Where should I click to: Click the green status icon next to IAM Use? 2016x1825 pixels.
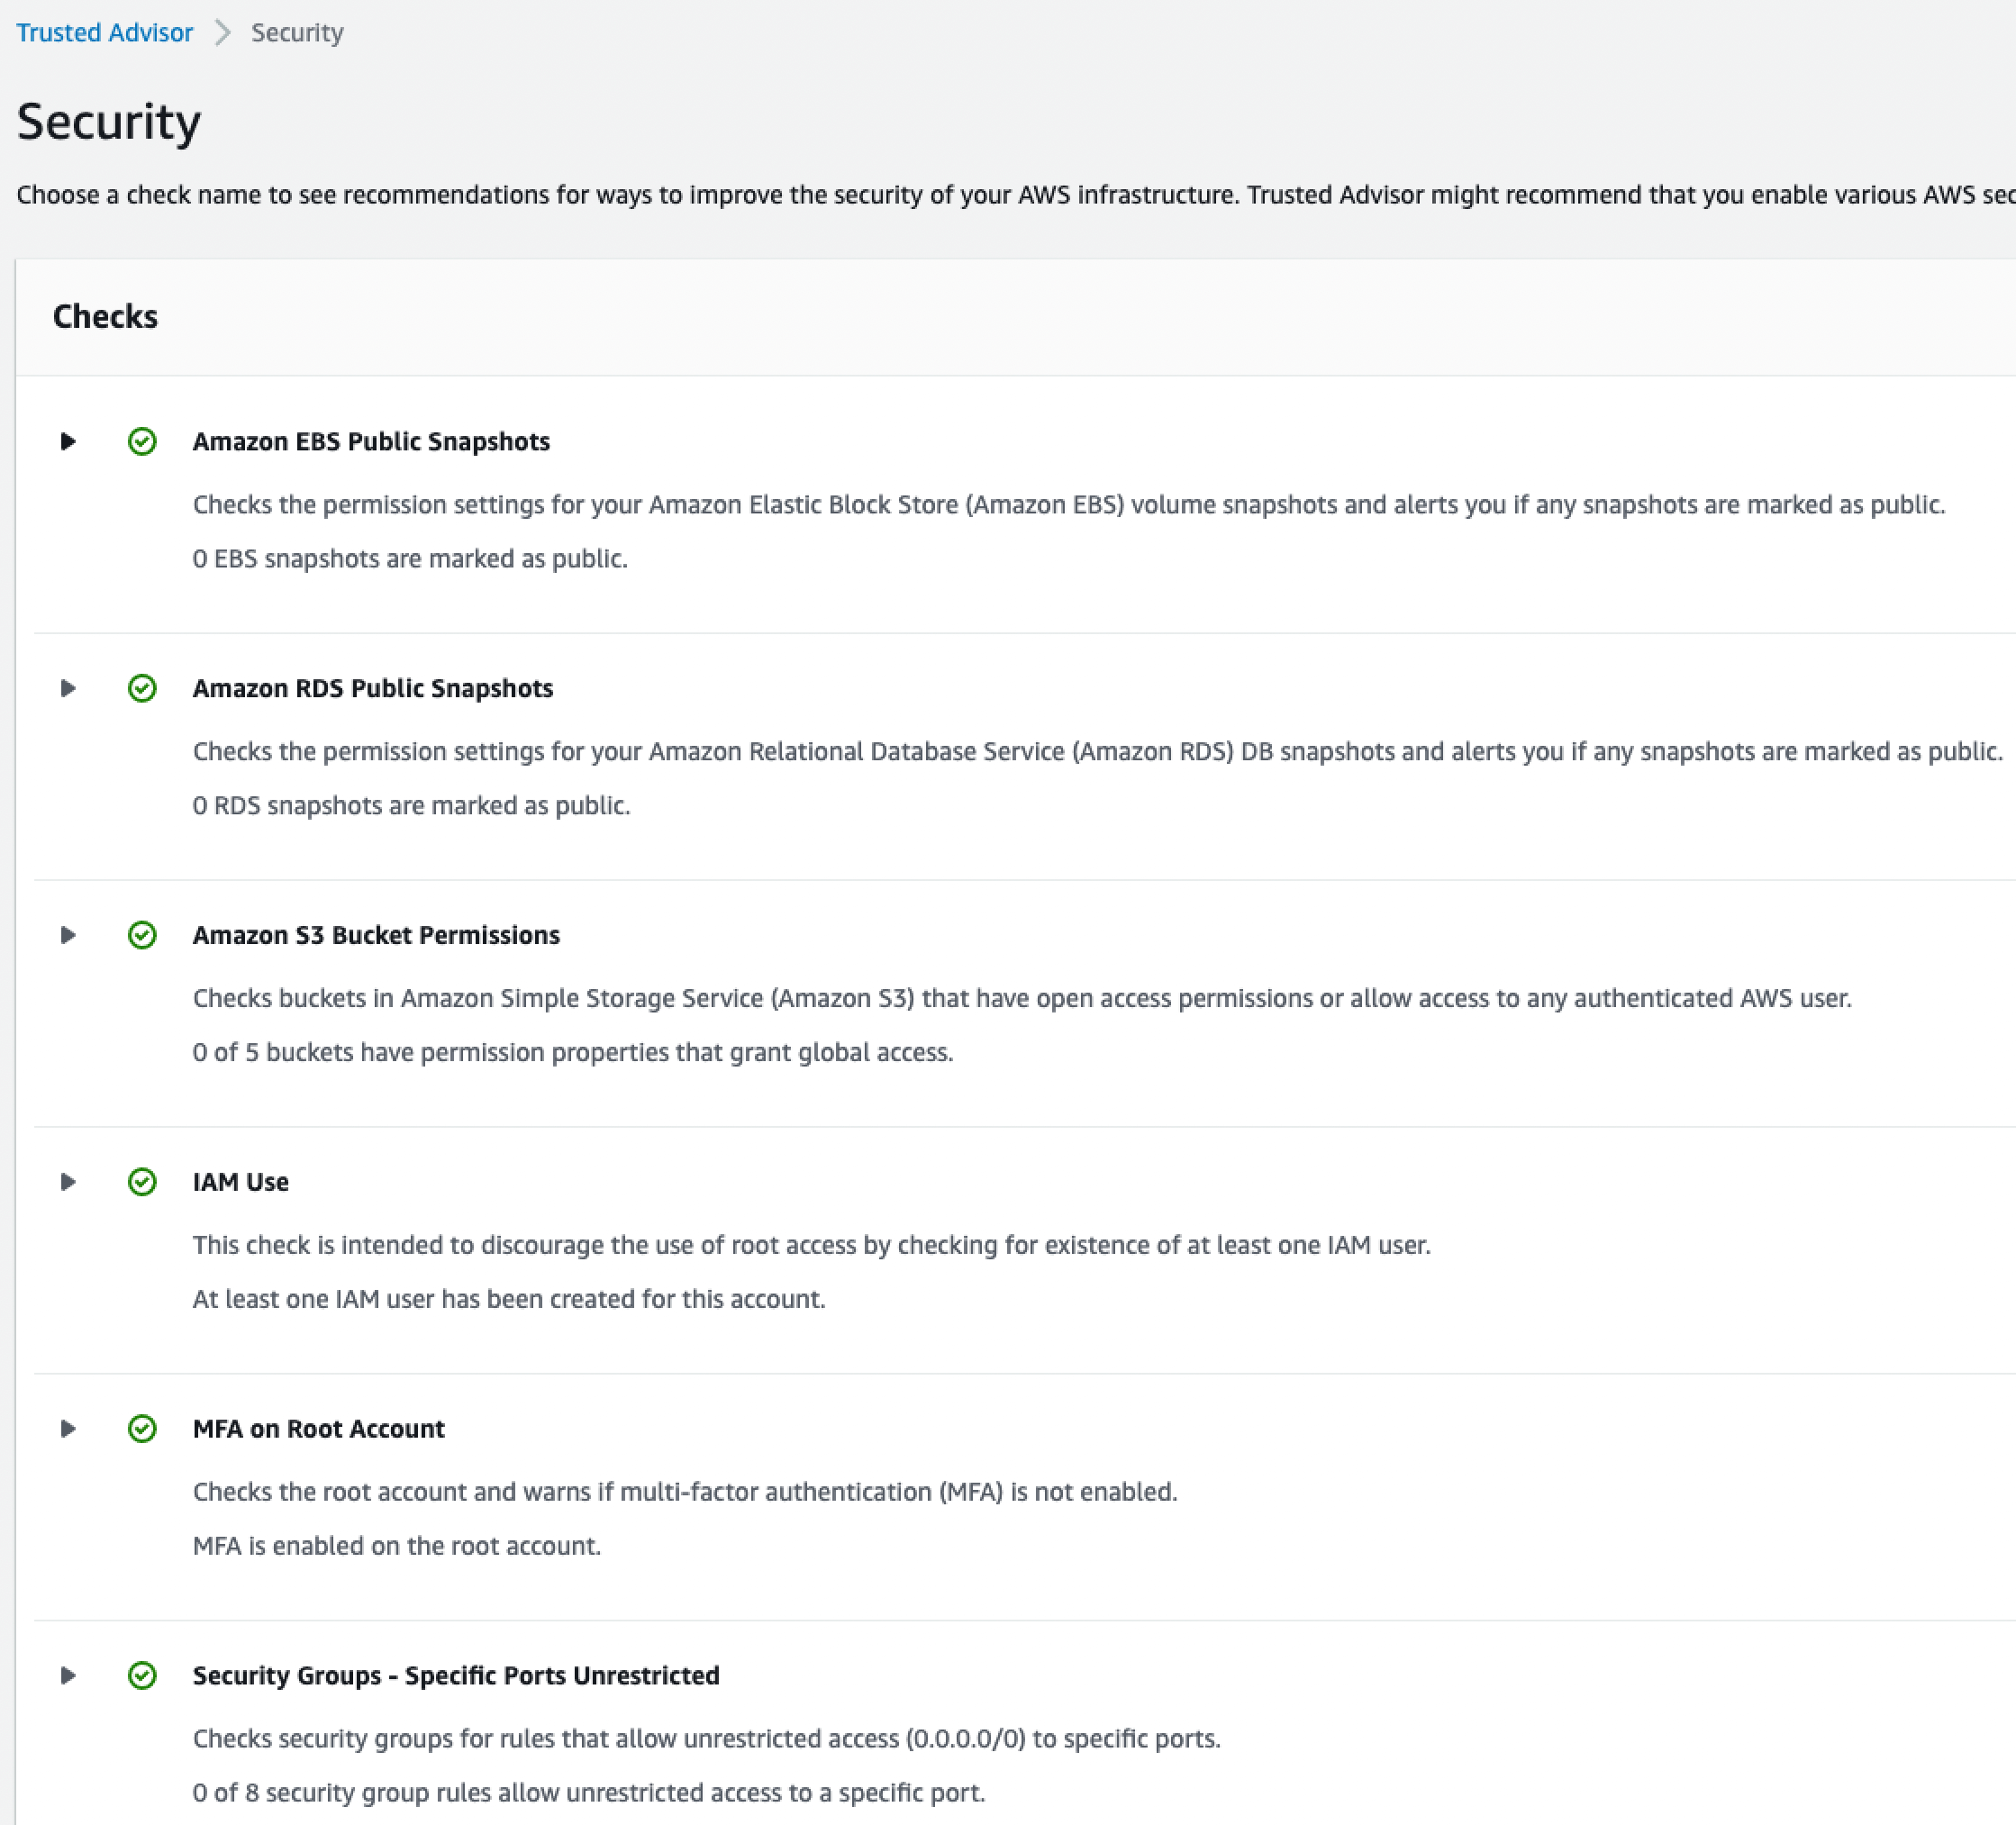click(142, 1182)
